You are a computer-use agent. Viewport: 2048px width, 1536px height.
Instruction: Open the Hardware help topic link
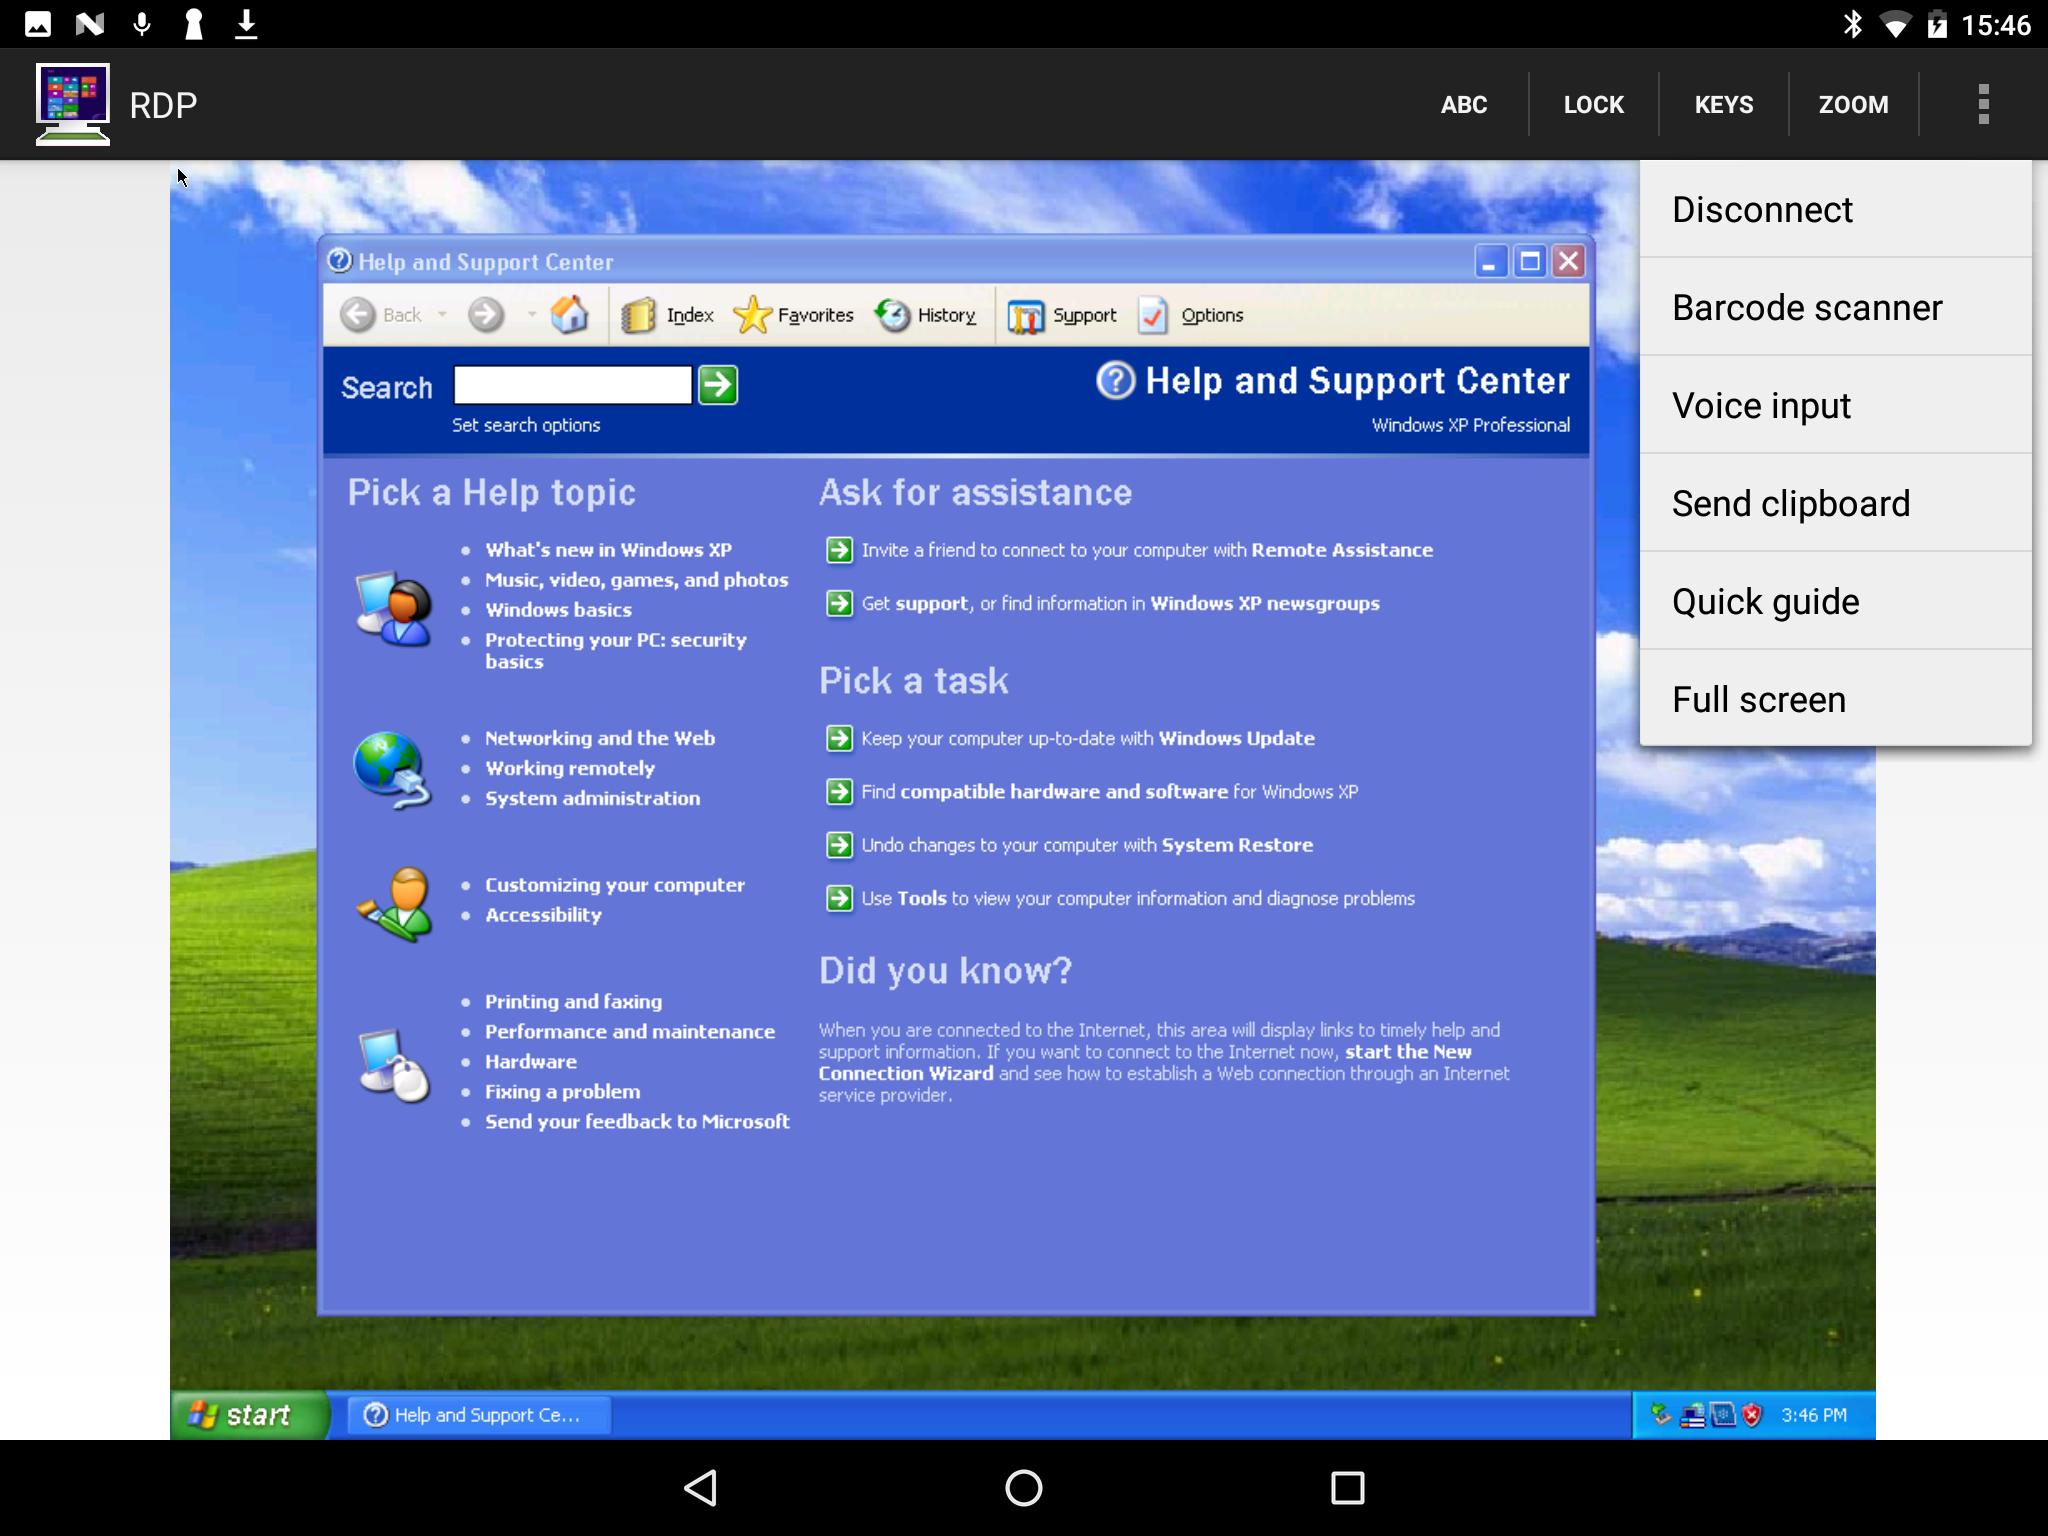pos(530,1062)
